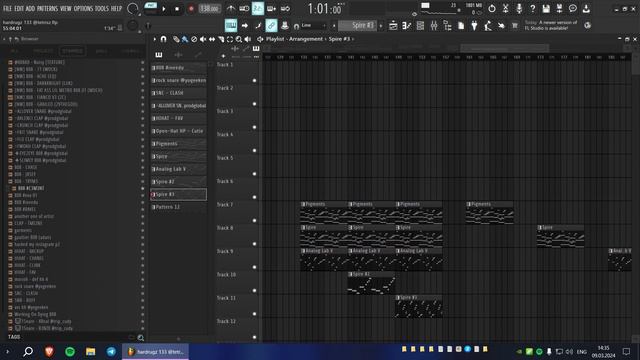Toggle auto-scrolling arrow icon

[x=244, y=25]
